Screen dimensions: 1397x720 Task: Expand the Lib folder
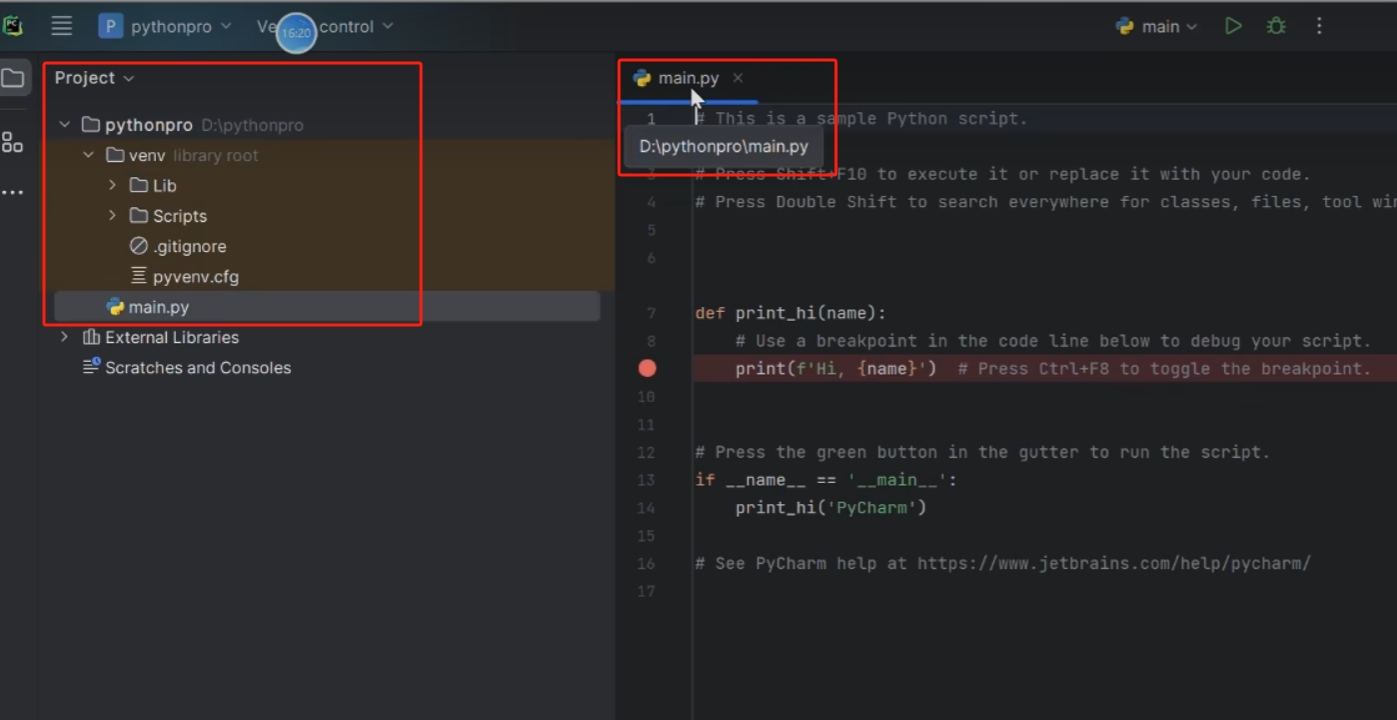(x=112, y=186)
